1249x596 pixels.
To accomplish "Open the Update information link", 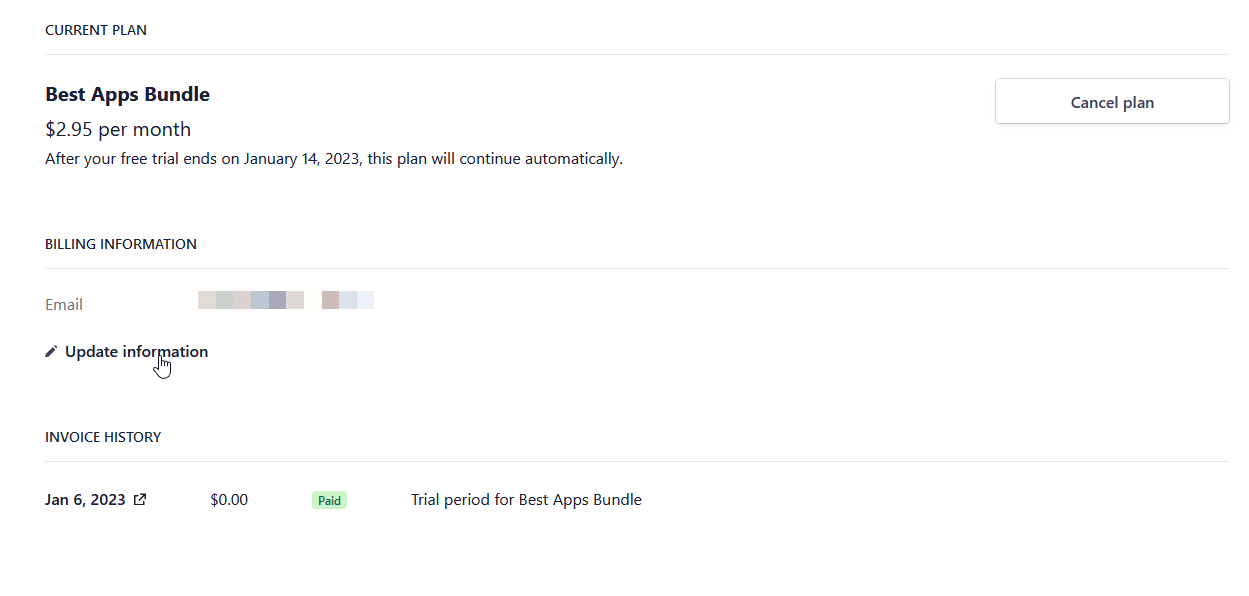I will click(x=136, y=352).
